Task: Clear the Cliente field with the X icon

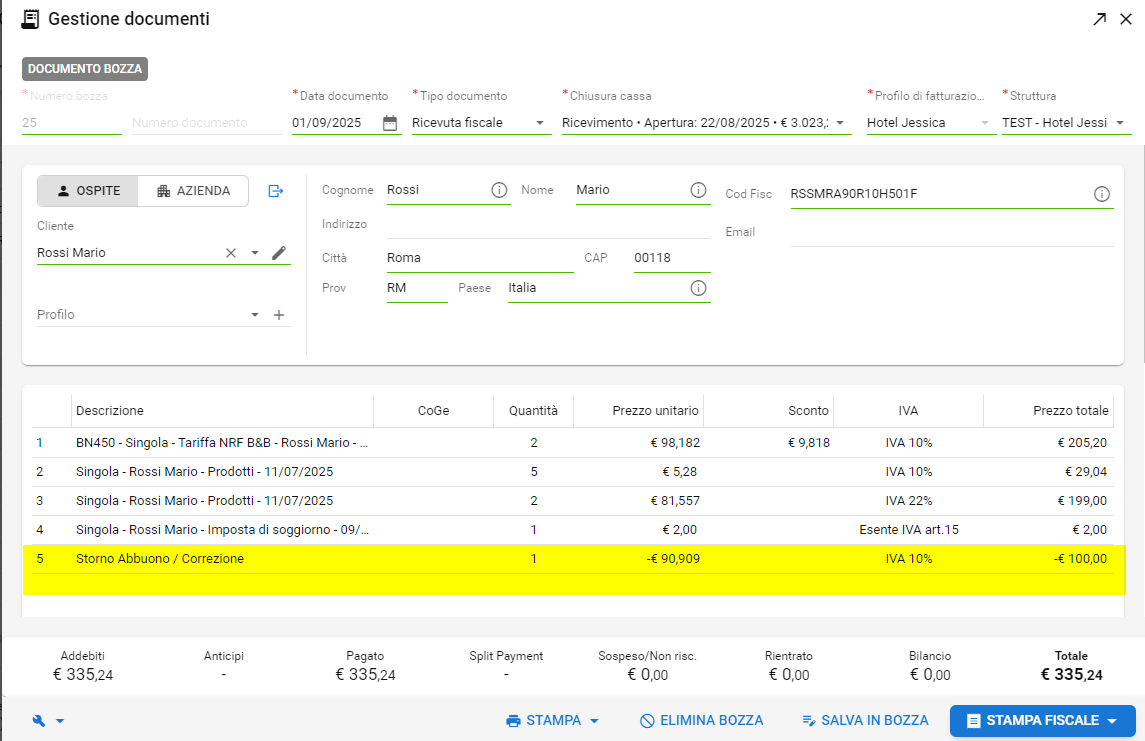Action: click(231, 253)
